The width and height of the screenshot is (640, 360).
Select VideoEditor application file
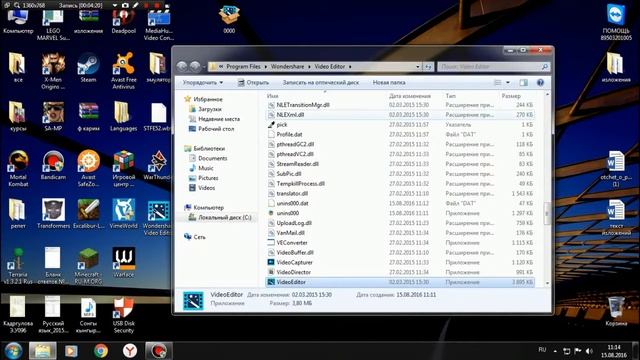click(400, 282)
